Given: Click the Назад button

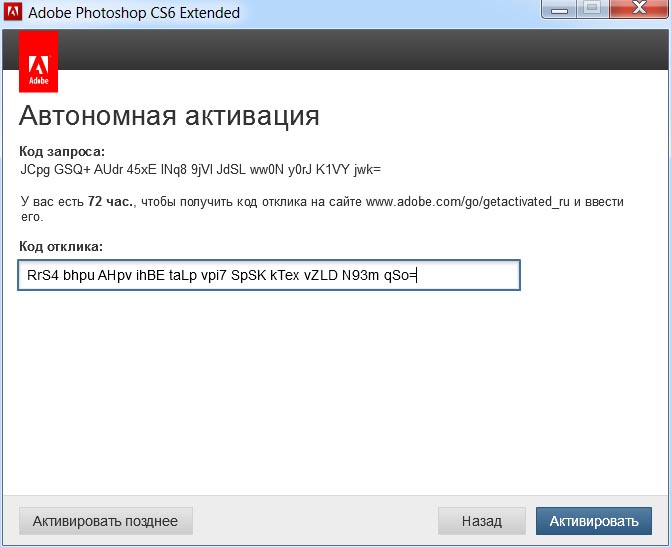Looking at the screenshot, I should 481,521.
